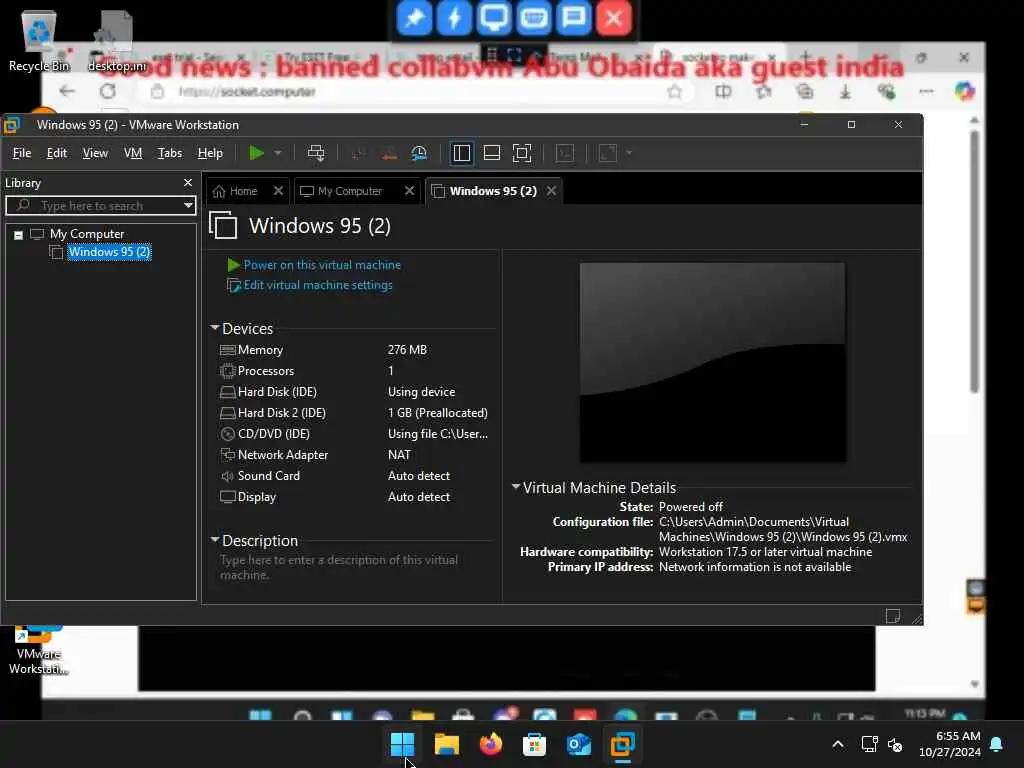Start the VM with the green play button
The image size is (1024, 768).
pyautogui.click(x=257, y=153)
